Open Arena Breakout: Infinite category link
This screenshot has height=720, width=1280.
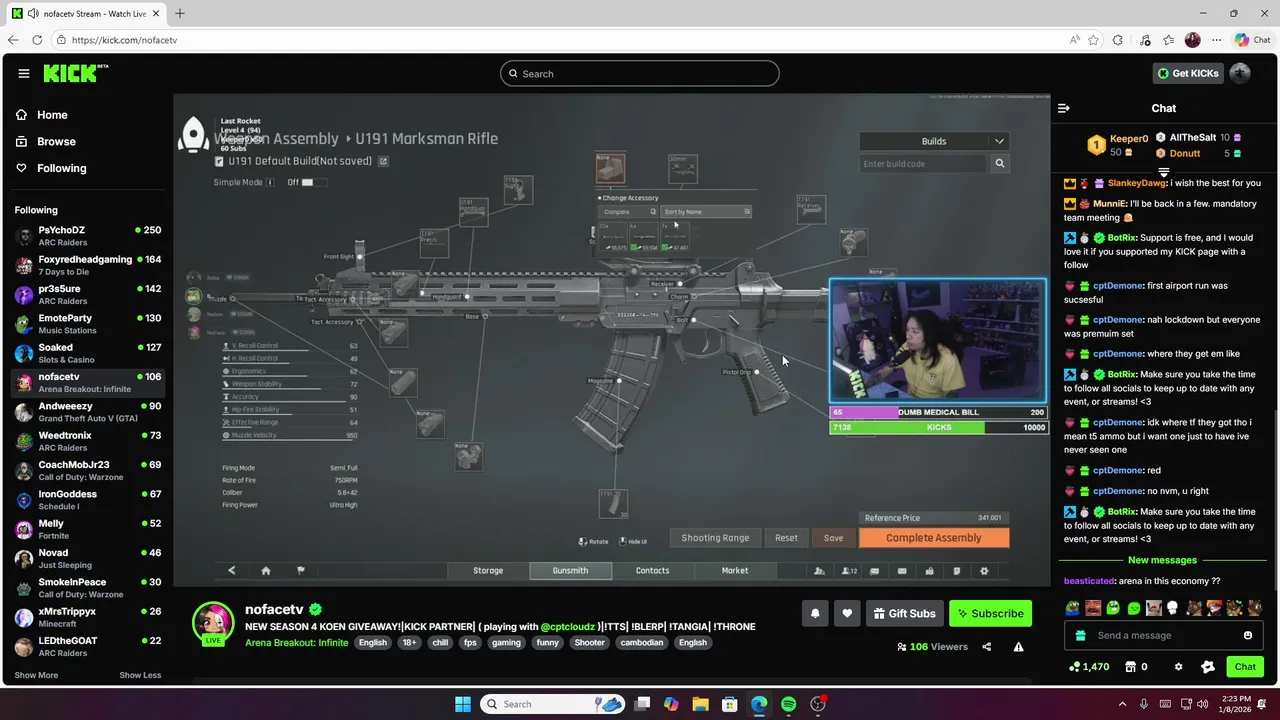[296, 642]
